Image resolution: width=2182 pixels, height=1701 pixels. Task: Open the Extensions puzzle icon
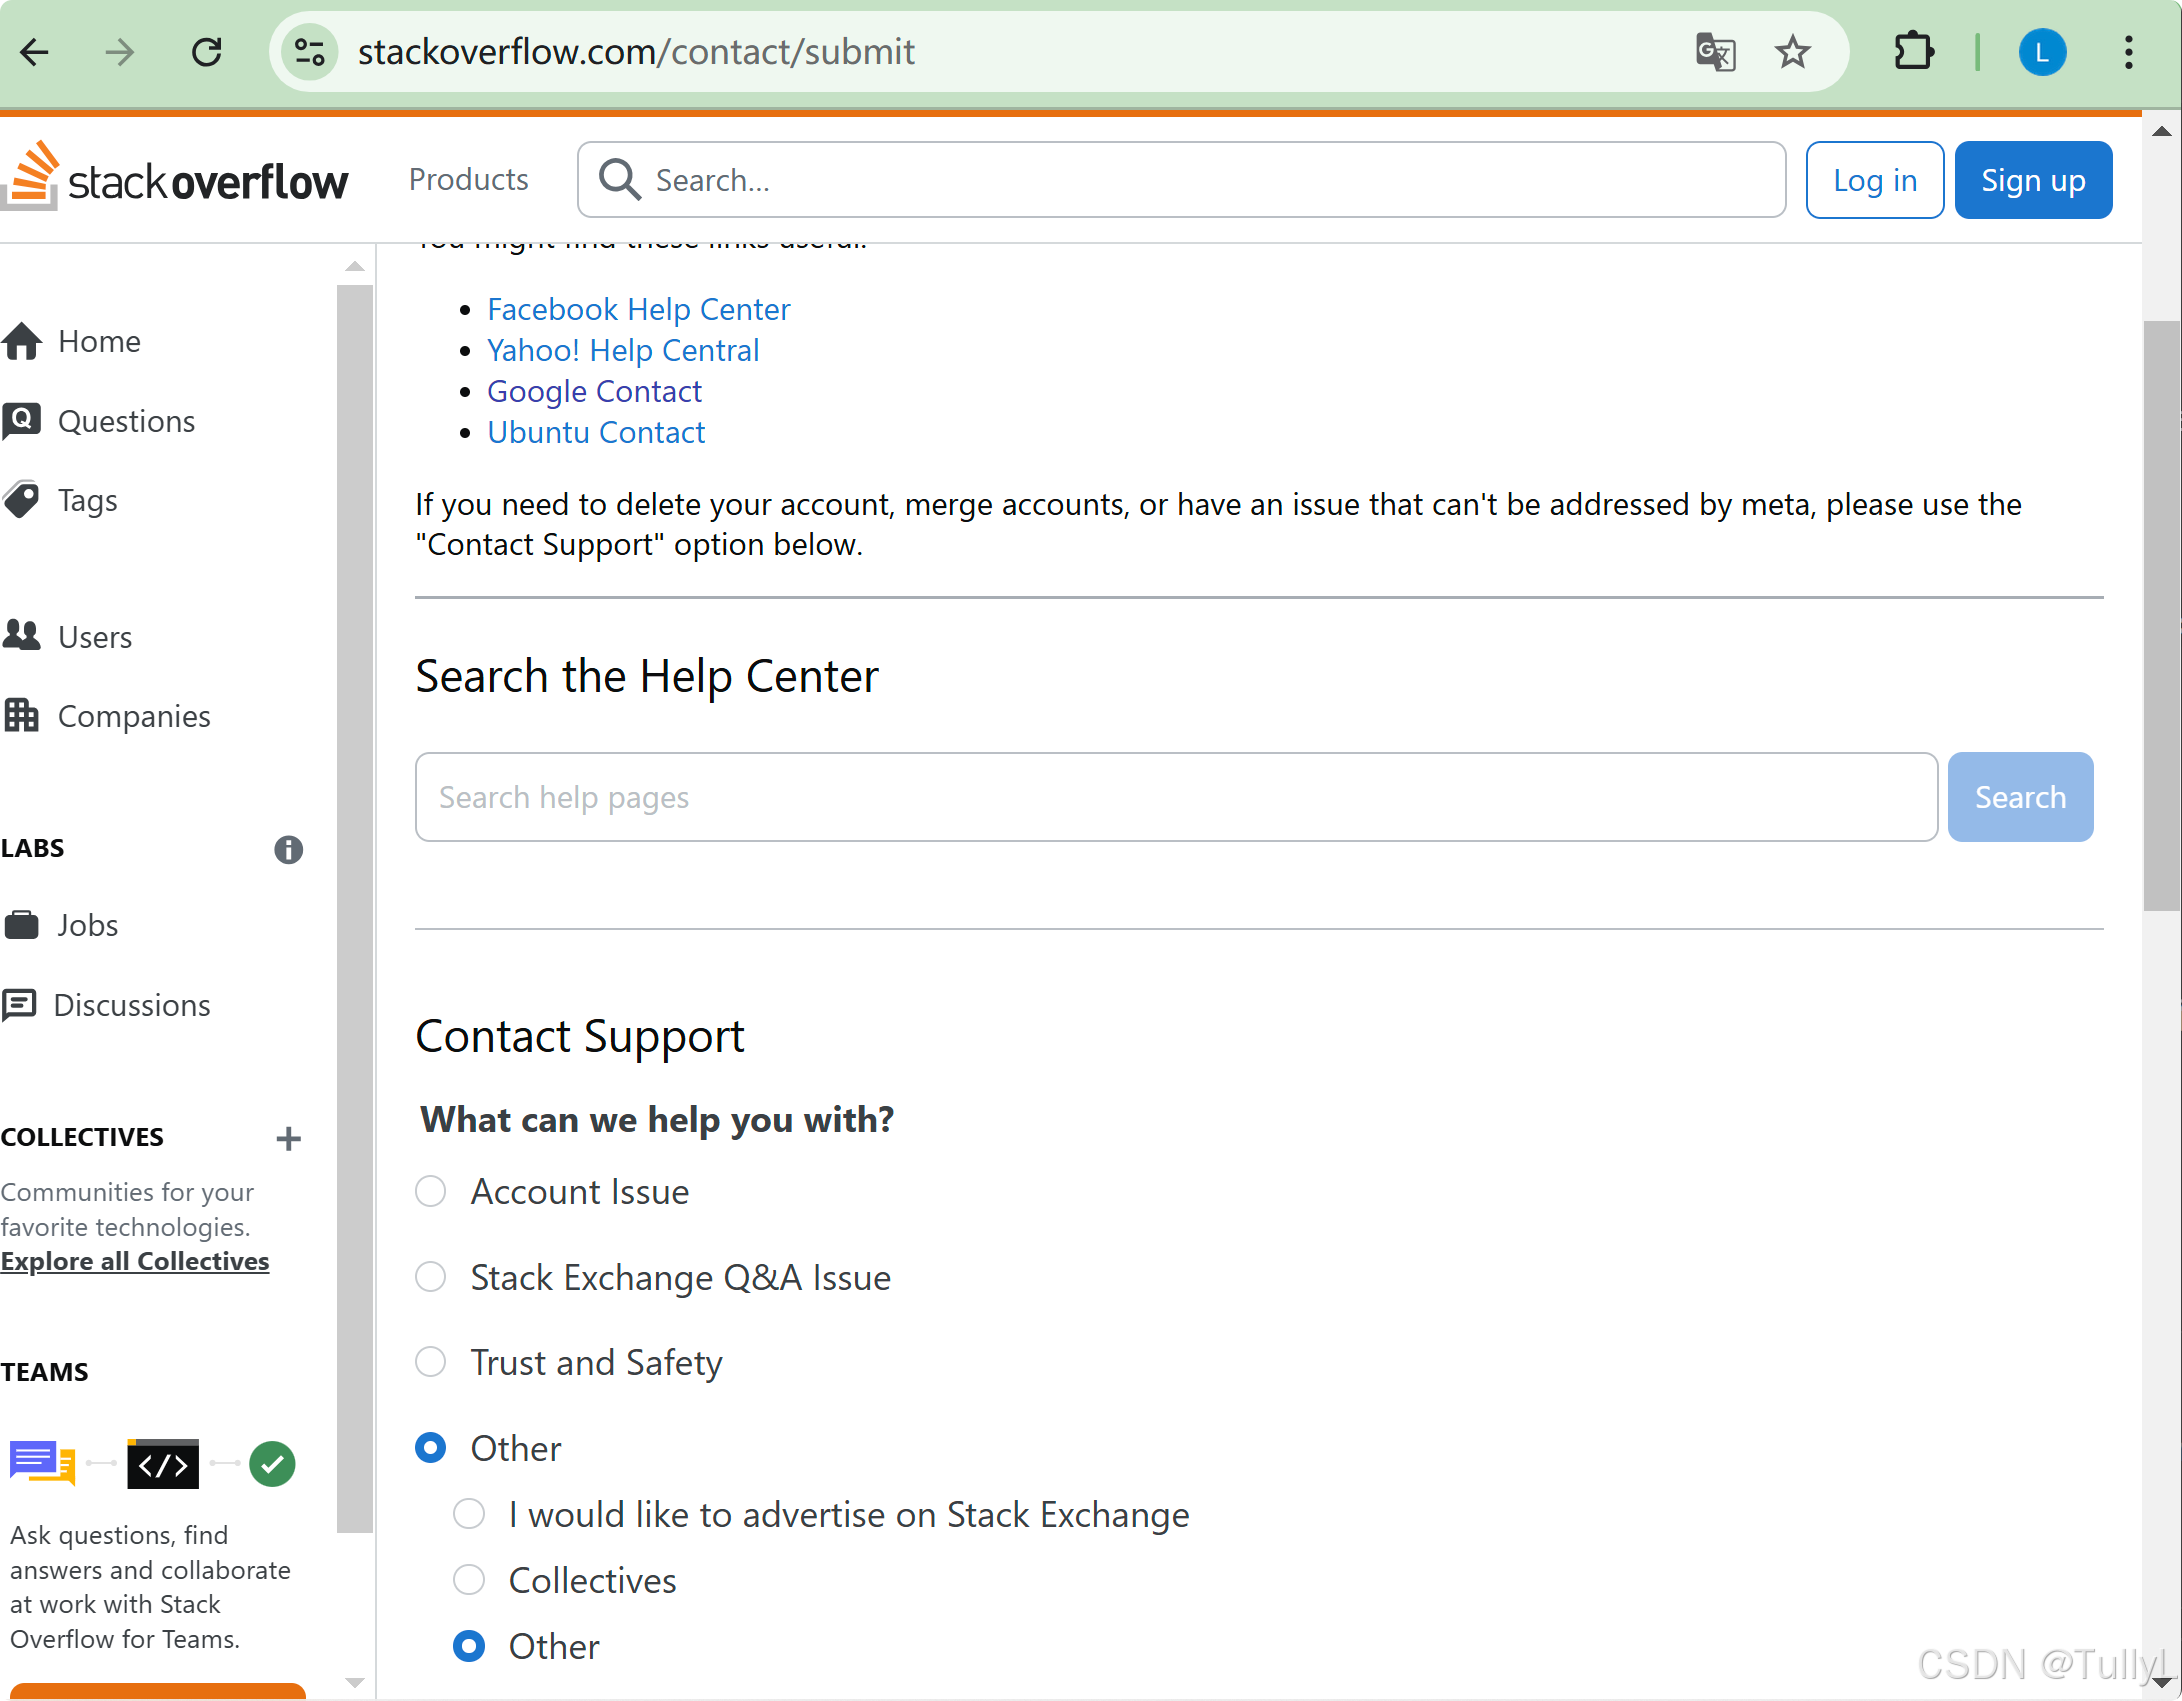click(1914, 52)
